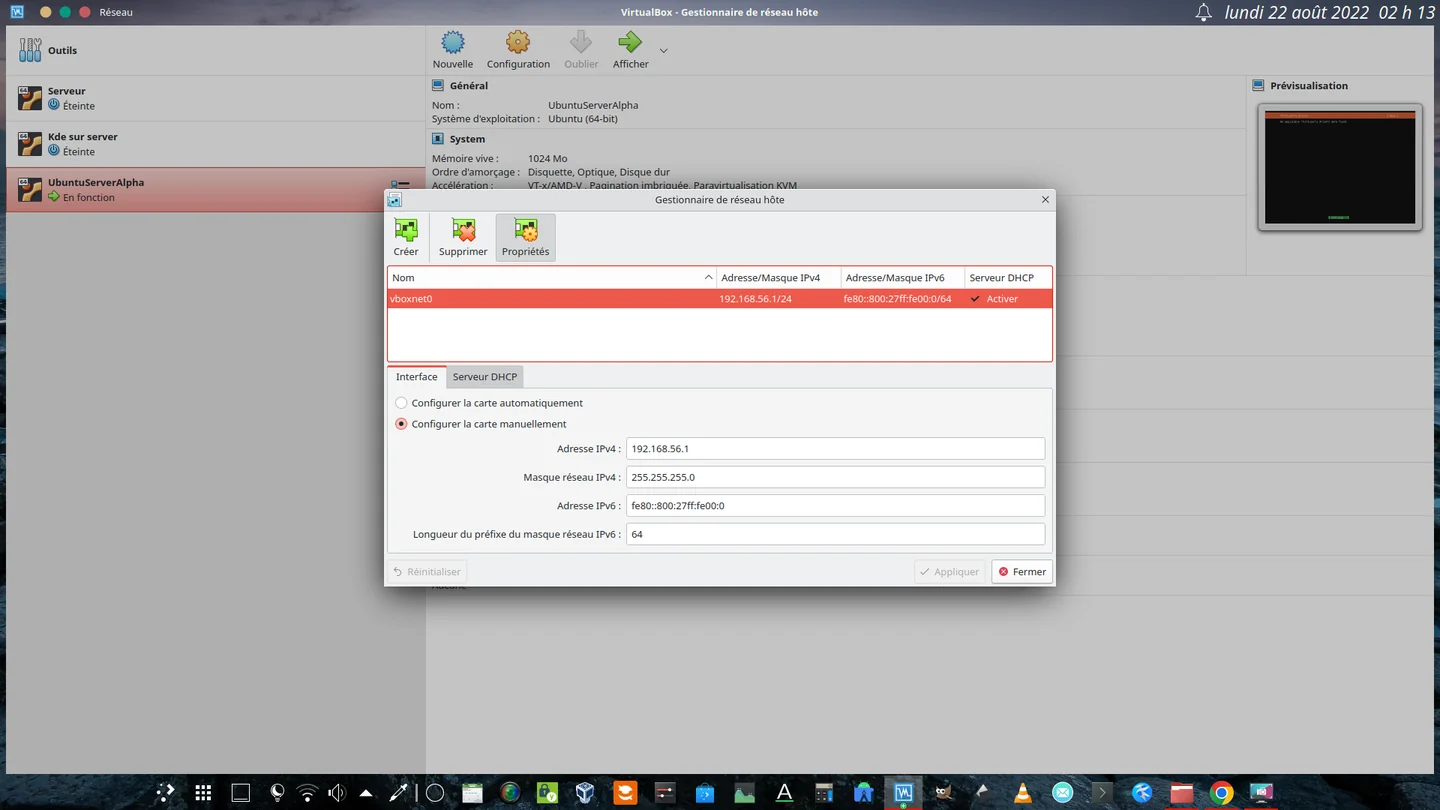This screenshot has height=810, width=1440.
Task: Click the VirtualBox app icon in the title bar
Action: [x=17, y=12]
